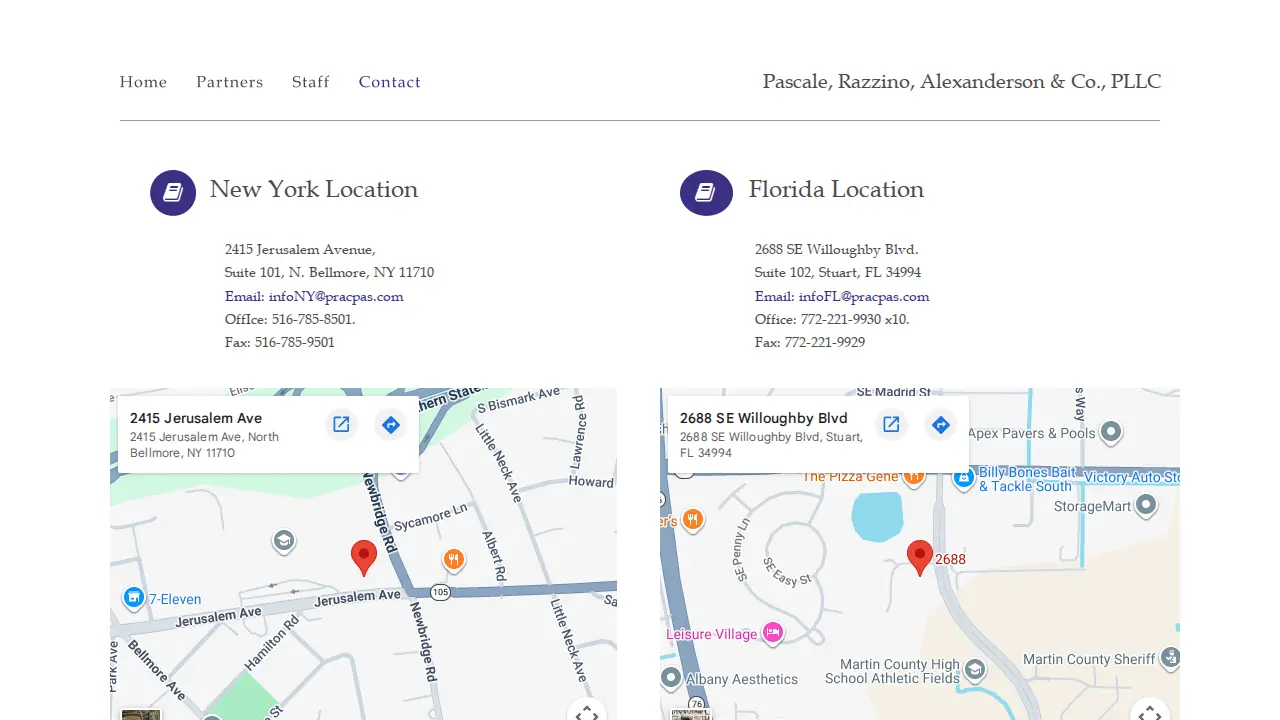Click the New York office number 516-785-8501

pos(312,319)
